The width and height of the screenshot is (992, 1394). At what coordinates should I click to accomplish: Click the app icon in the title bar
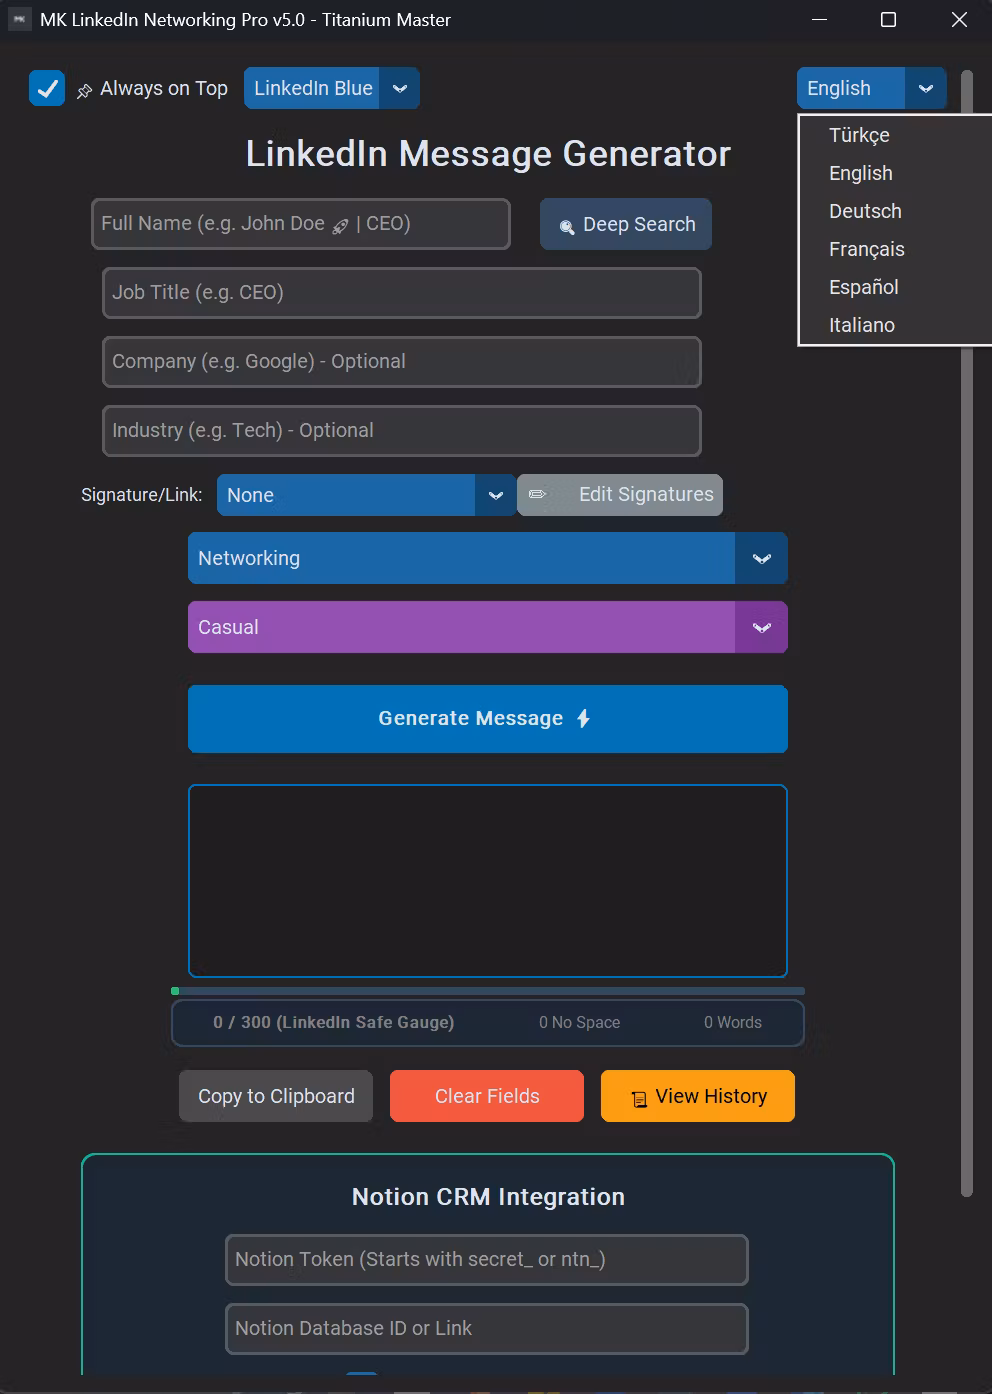[x=19, y=20]
